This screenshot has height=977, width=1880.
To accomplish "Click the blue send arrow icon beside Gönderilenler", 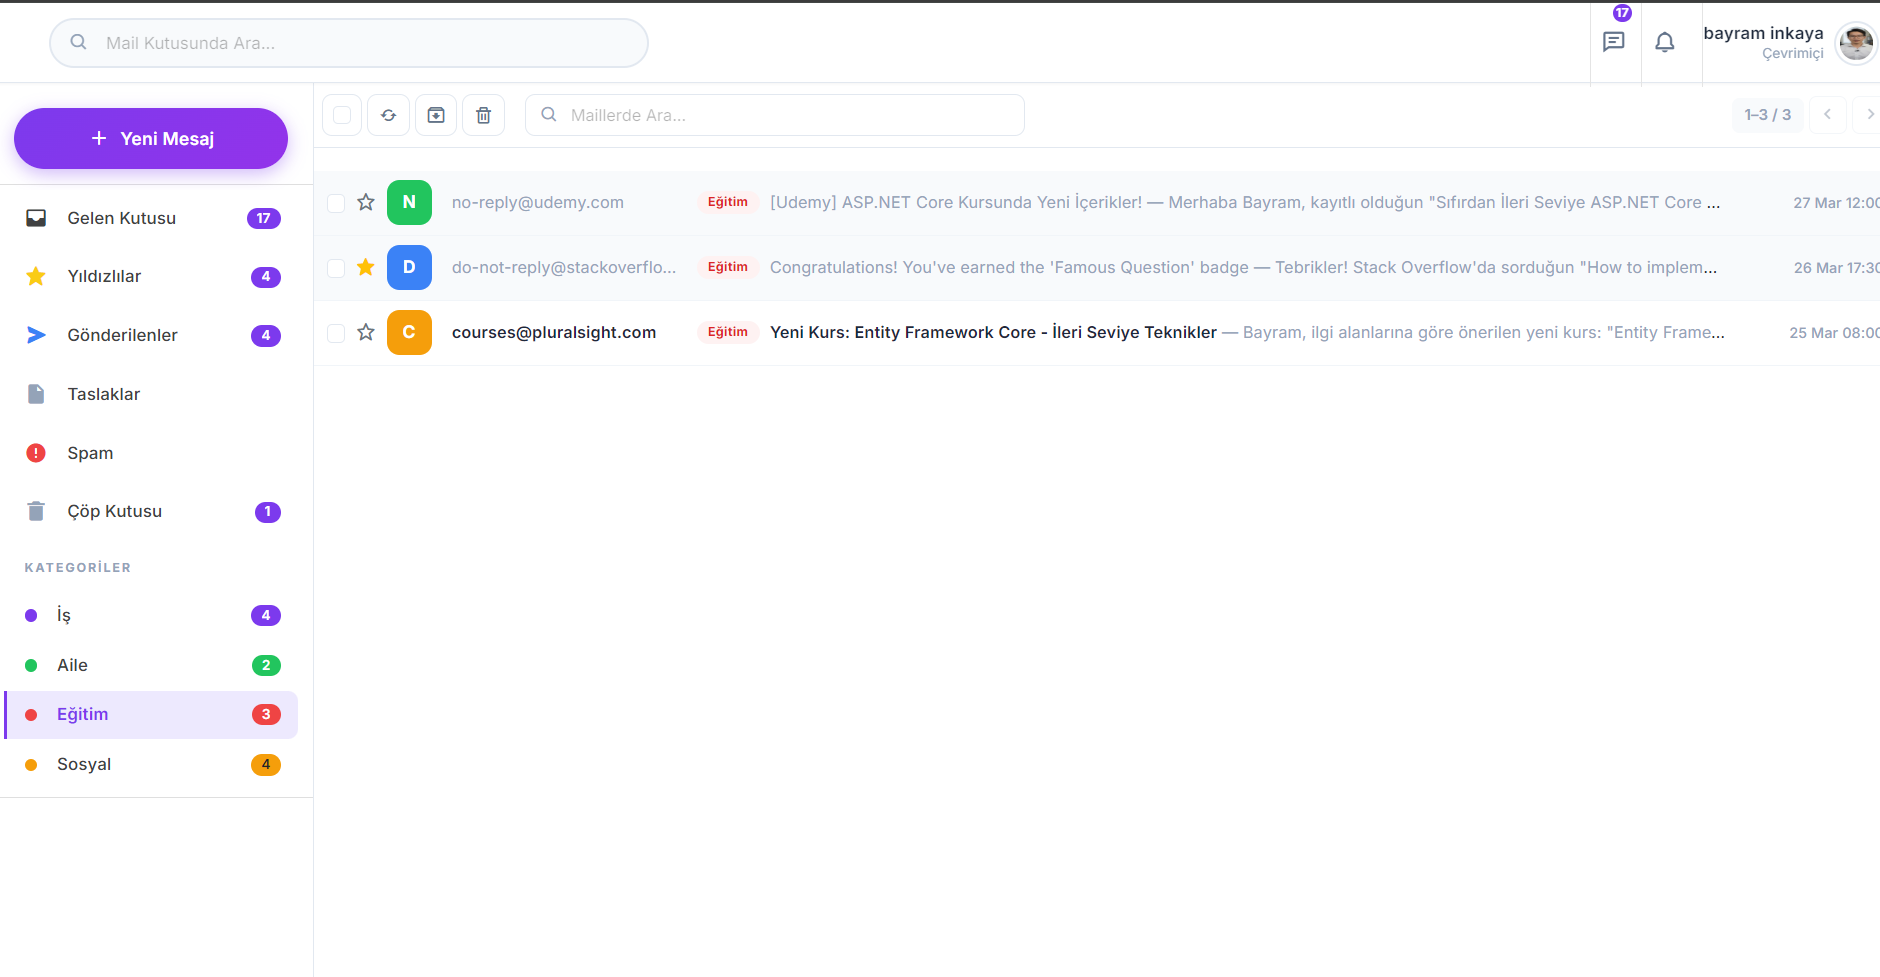I will click(36, 335).
